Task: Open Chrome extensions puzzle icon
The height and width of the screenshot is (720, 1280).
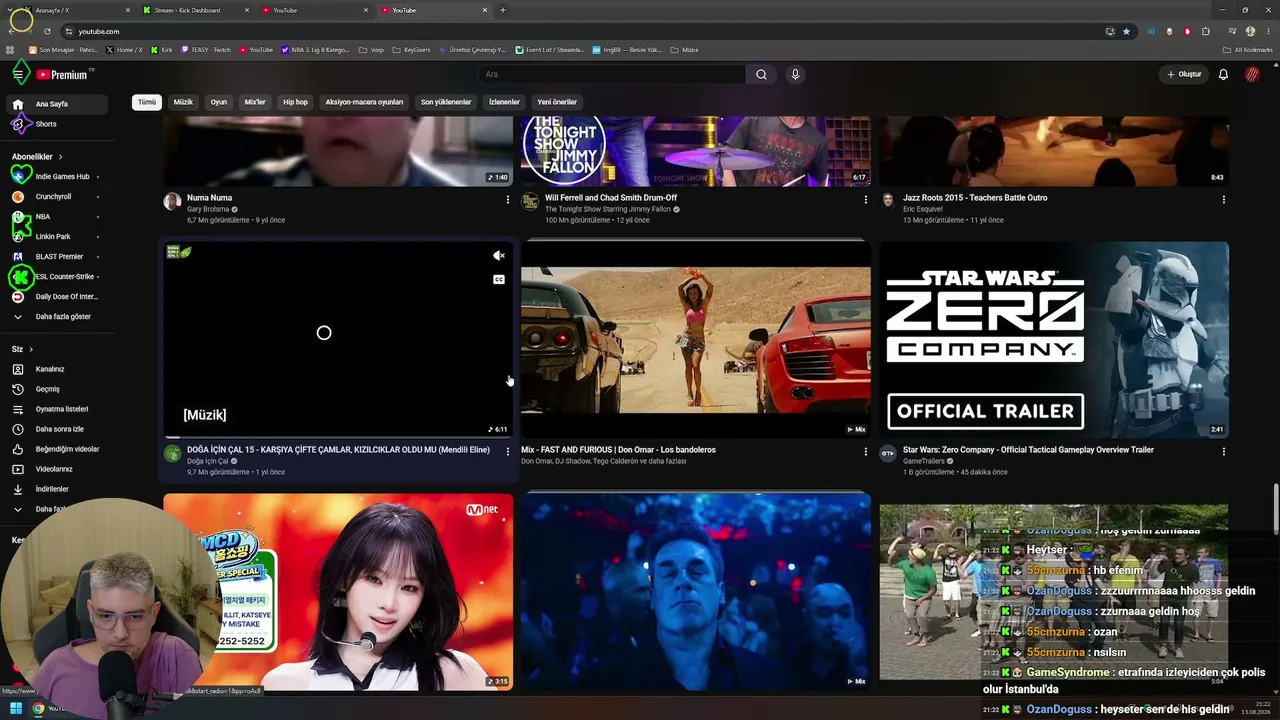Action: tap(1205, 31)
